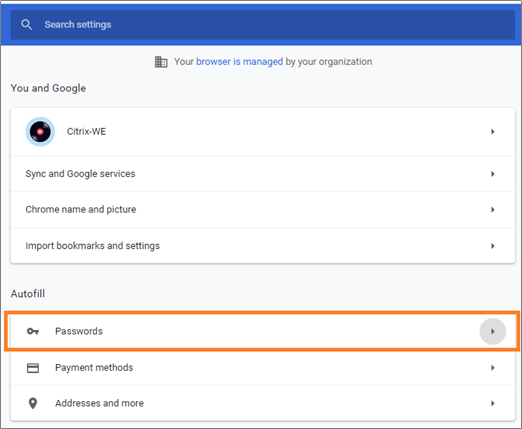Click the magnifying glass search icon

(x=26, y=25)
